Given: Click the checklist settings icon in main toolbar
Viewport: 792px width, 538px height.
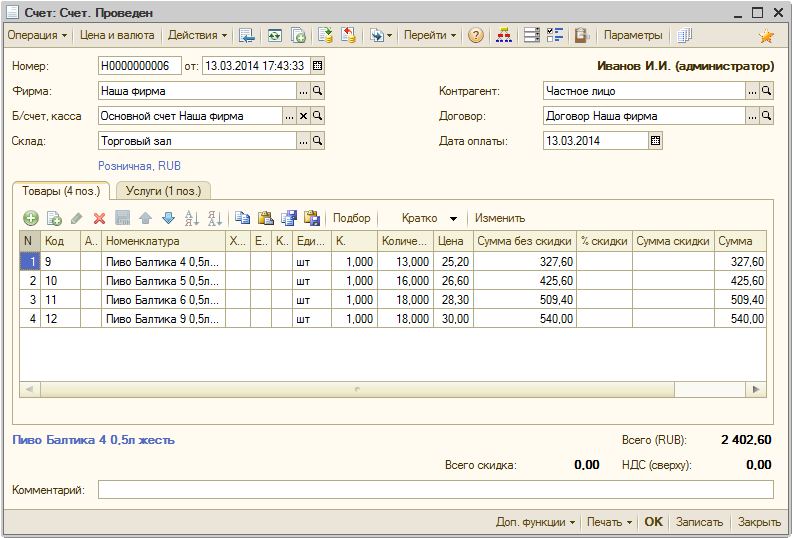Looking at the screenshot, I should click(555, 35).
